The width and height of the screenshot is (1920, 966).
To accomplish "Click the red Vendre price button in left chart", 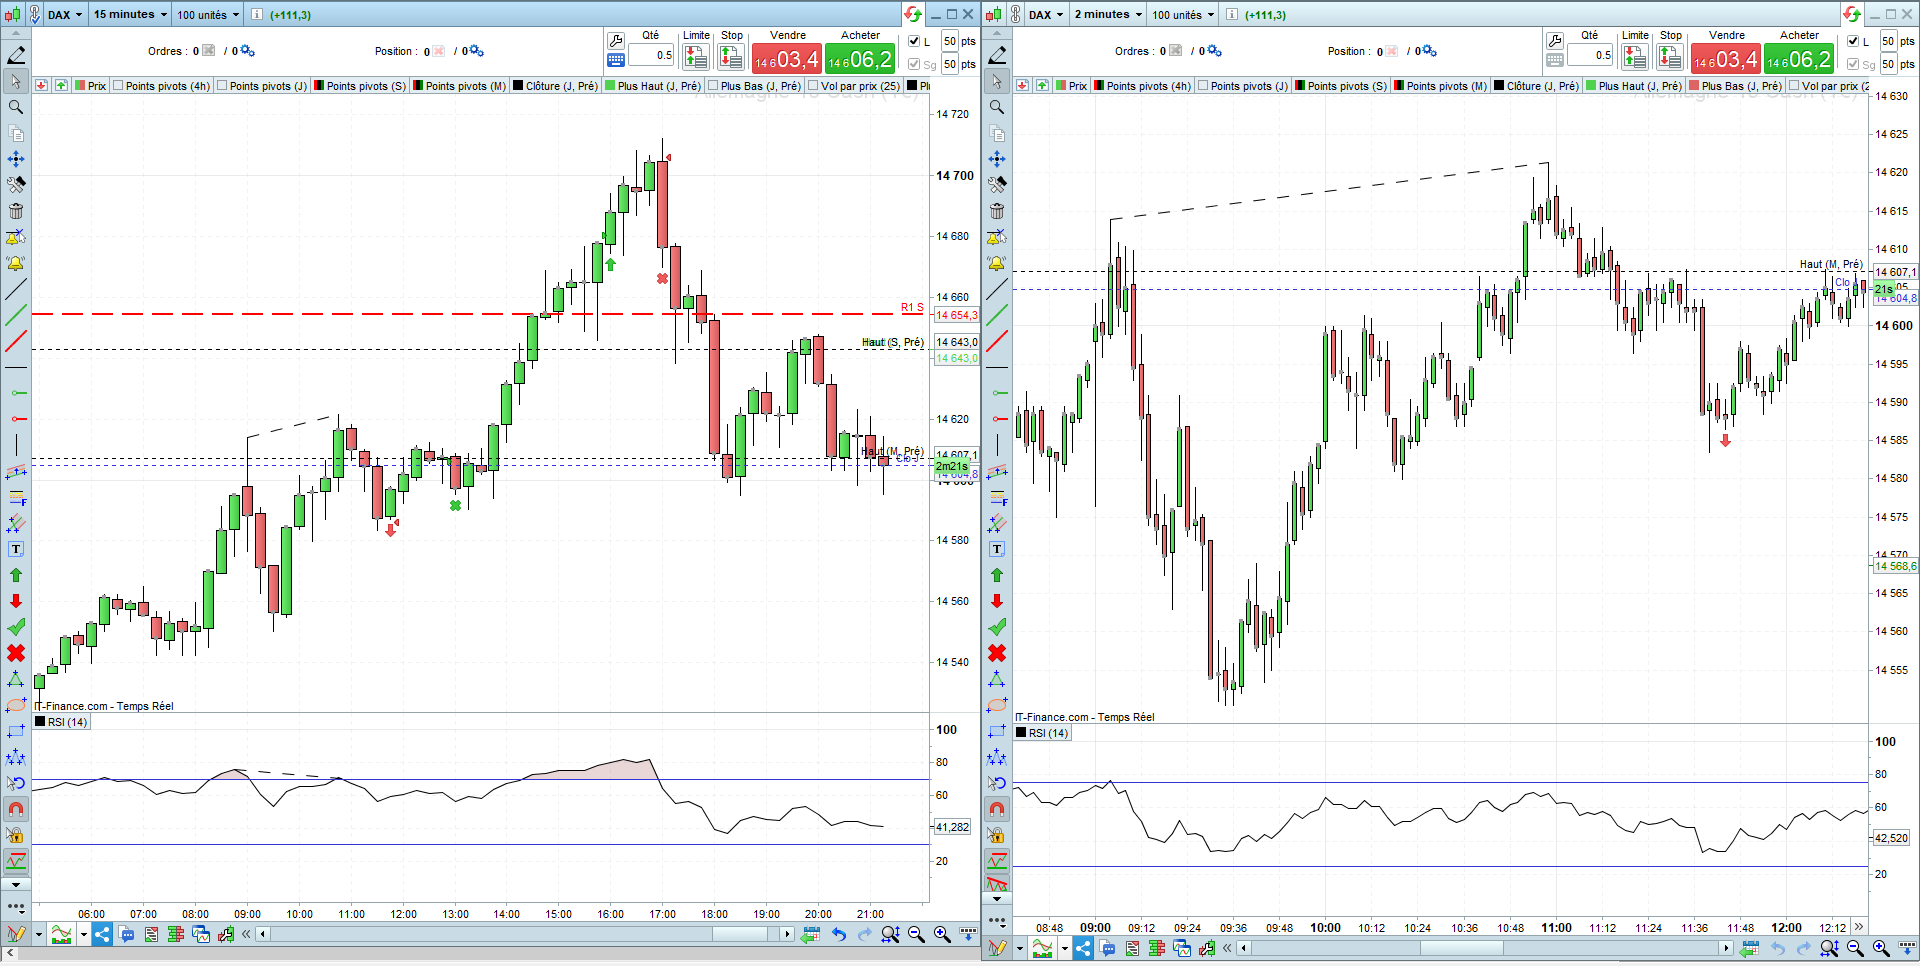I will [x=787, y=59].
